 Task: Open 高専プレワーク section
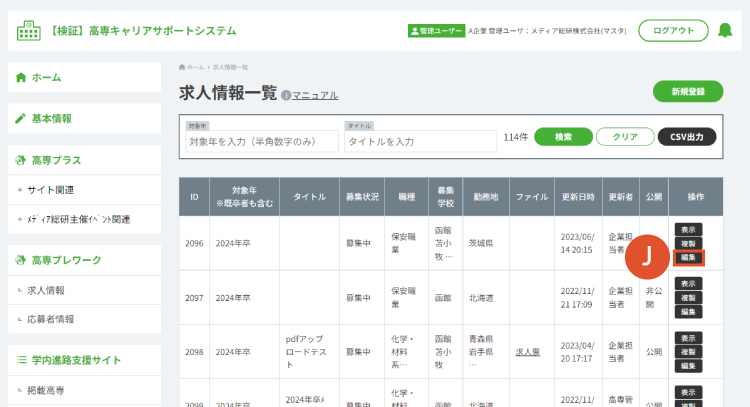(85, 260)
